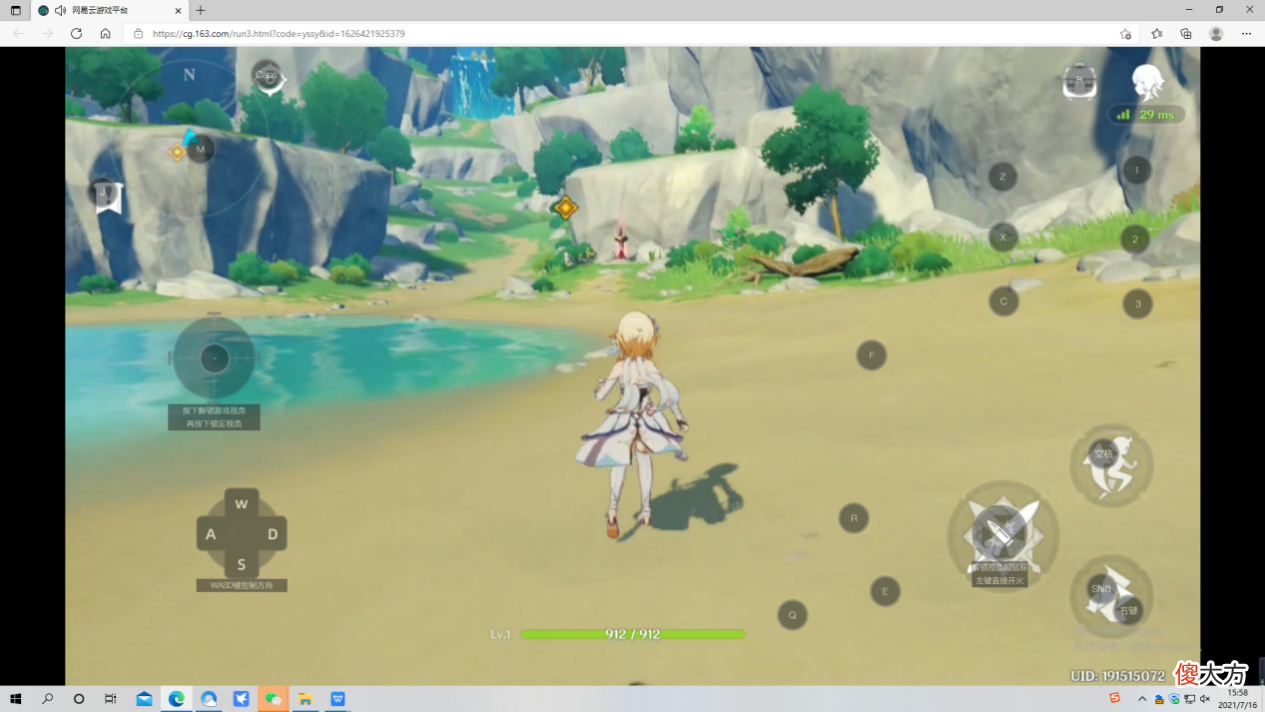Viewport: 1265px width, 712px height.
Task: Click the address bar URL field
Action: pos(630,33)
